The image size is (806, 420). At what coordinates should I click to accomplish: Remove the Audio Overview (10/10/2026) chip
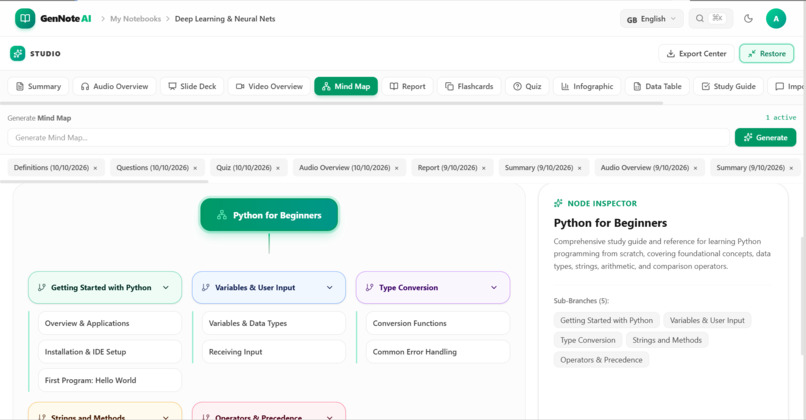(x=396, y=168)
